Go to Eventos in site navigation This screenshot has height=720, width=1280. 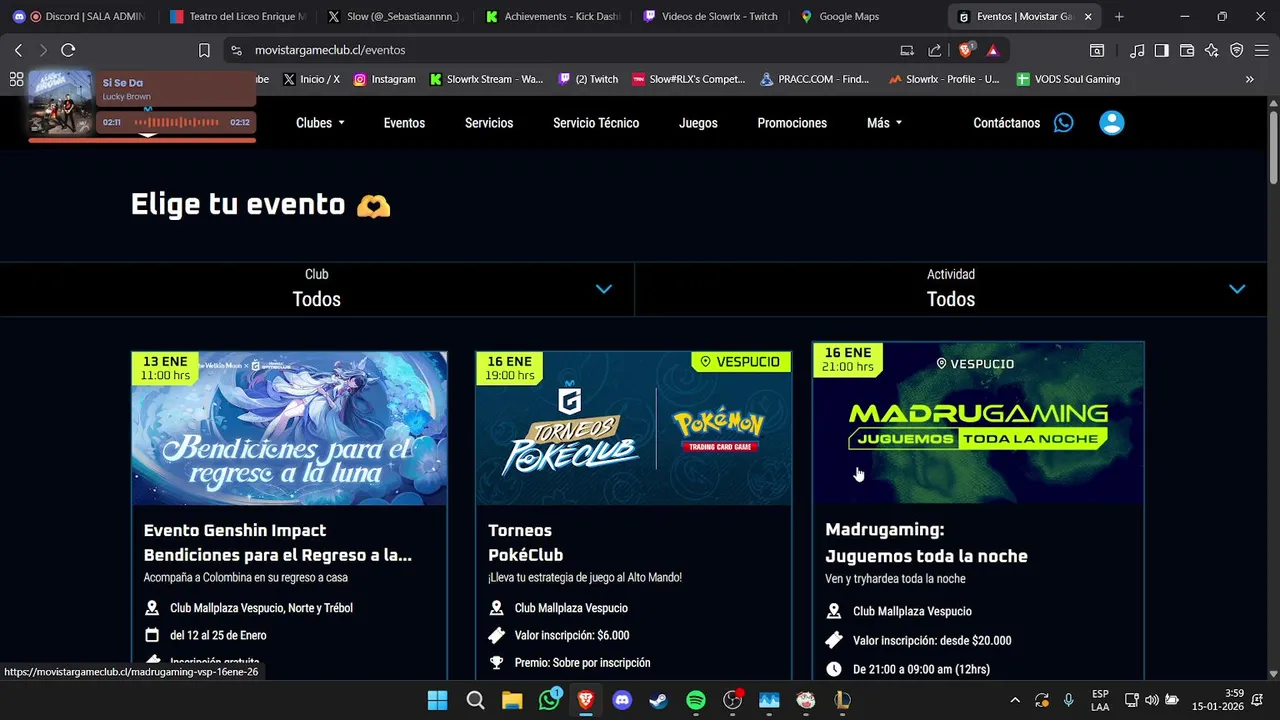pyautogui.click(x=404, y=123)
